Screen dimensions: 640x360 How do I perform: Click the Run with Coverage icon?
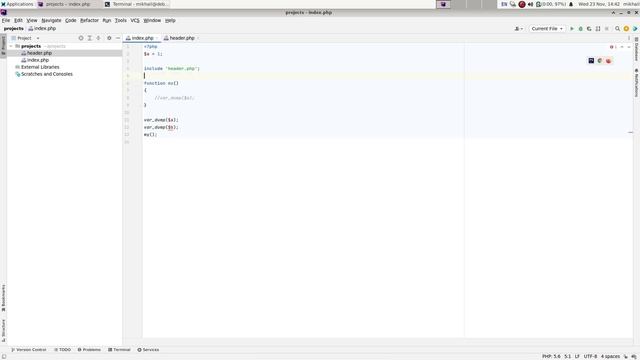(x=589, y=29)
